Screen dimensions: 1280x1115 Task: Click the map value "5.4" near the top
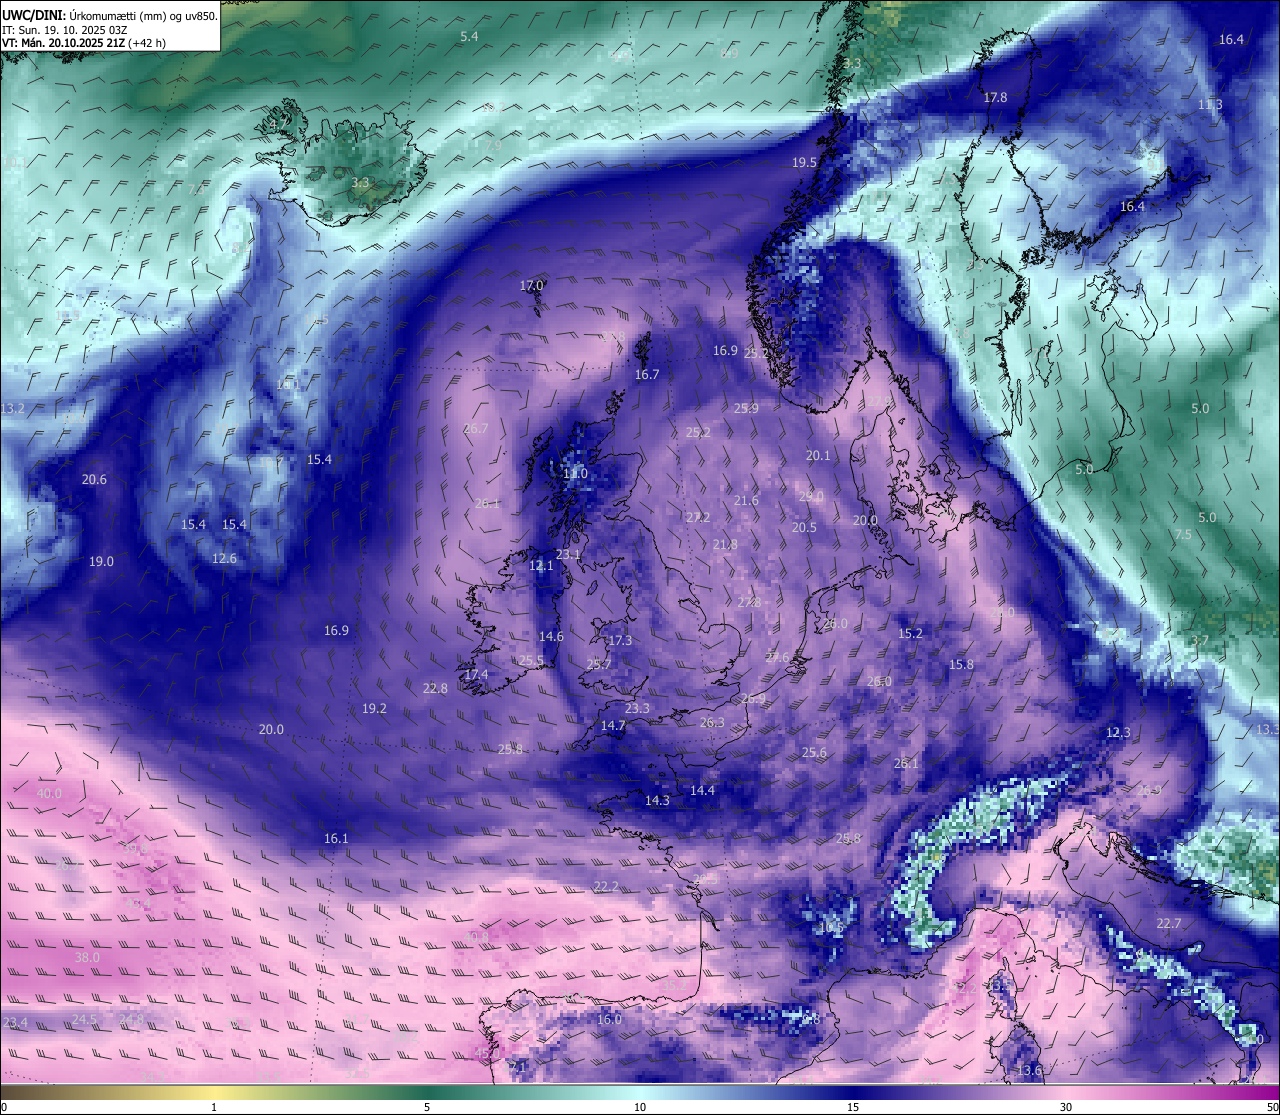click(x=469, y=37)
